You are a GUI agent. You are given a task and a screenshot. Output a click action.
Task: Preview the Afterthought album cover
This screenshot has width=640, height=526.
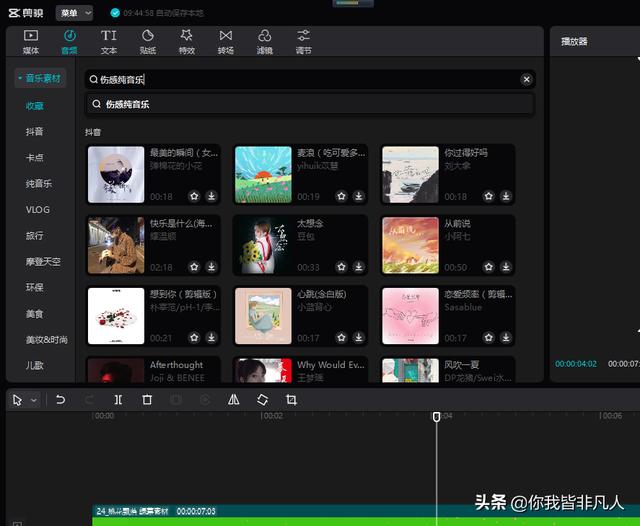tap(116, 371)
